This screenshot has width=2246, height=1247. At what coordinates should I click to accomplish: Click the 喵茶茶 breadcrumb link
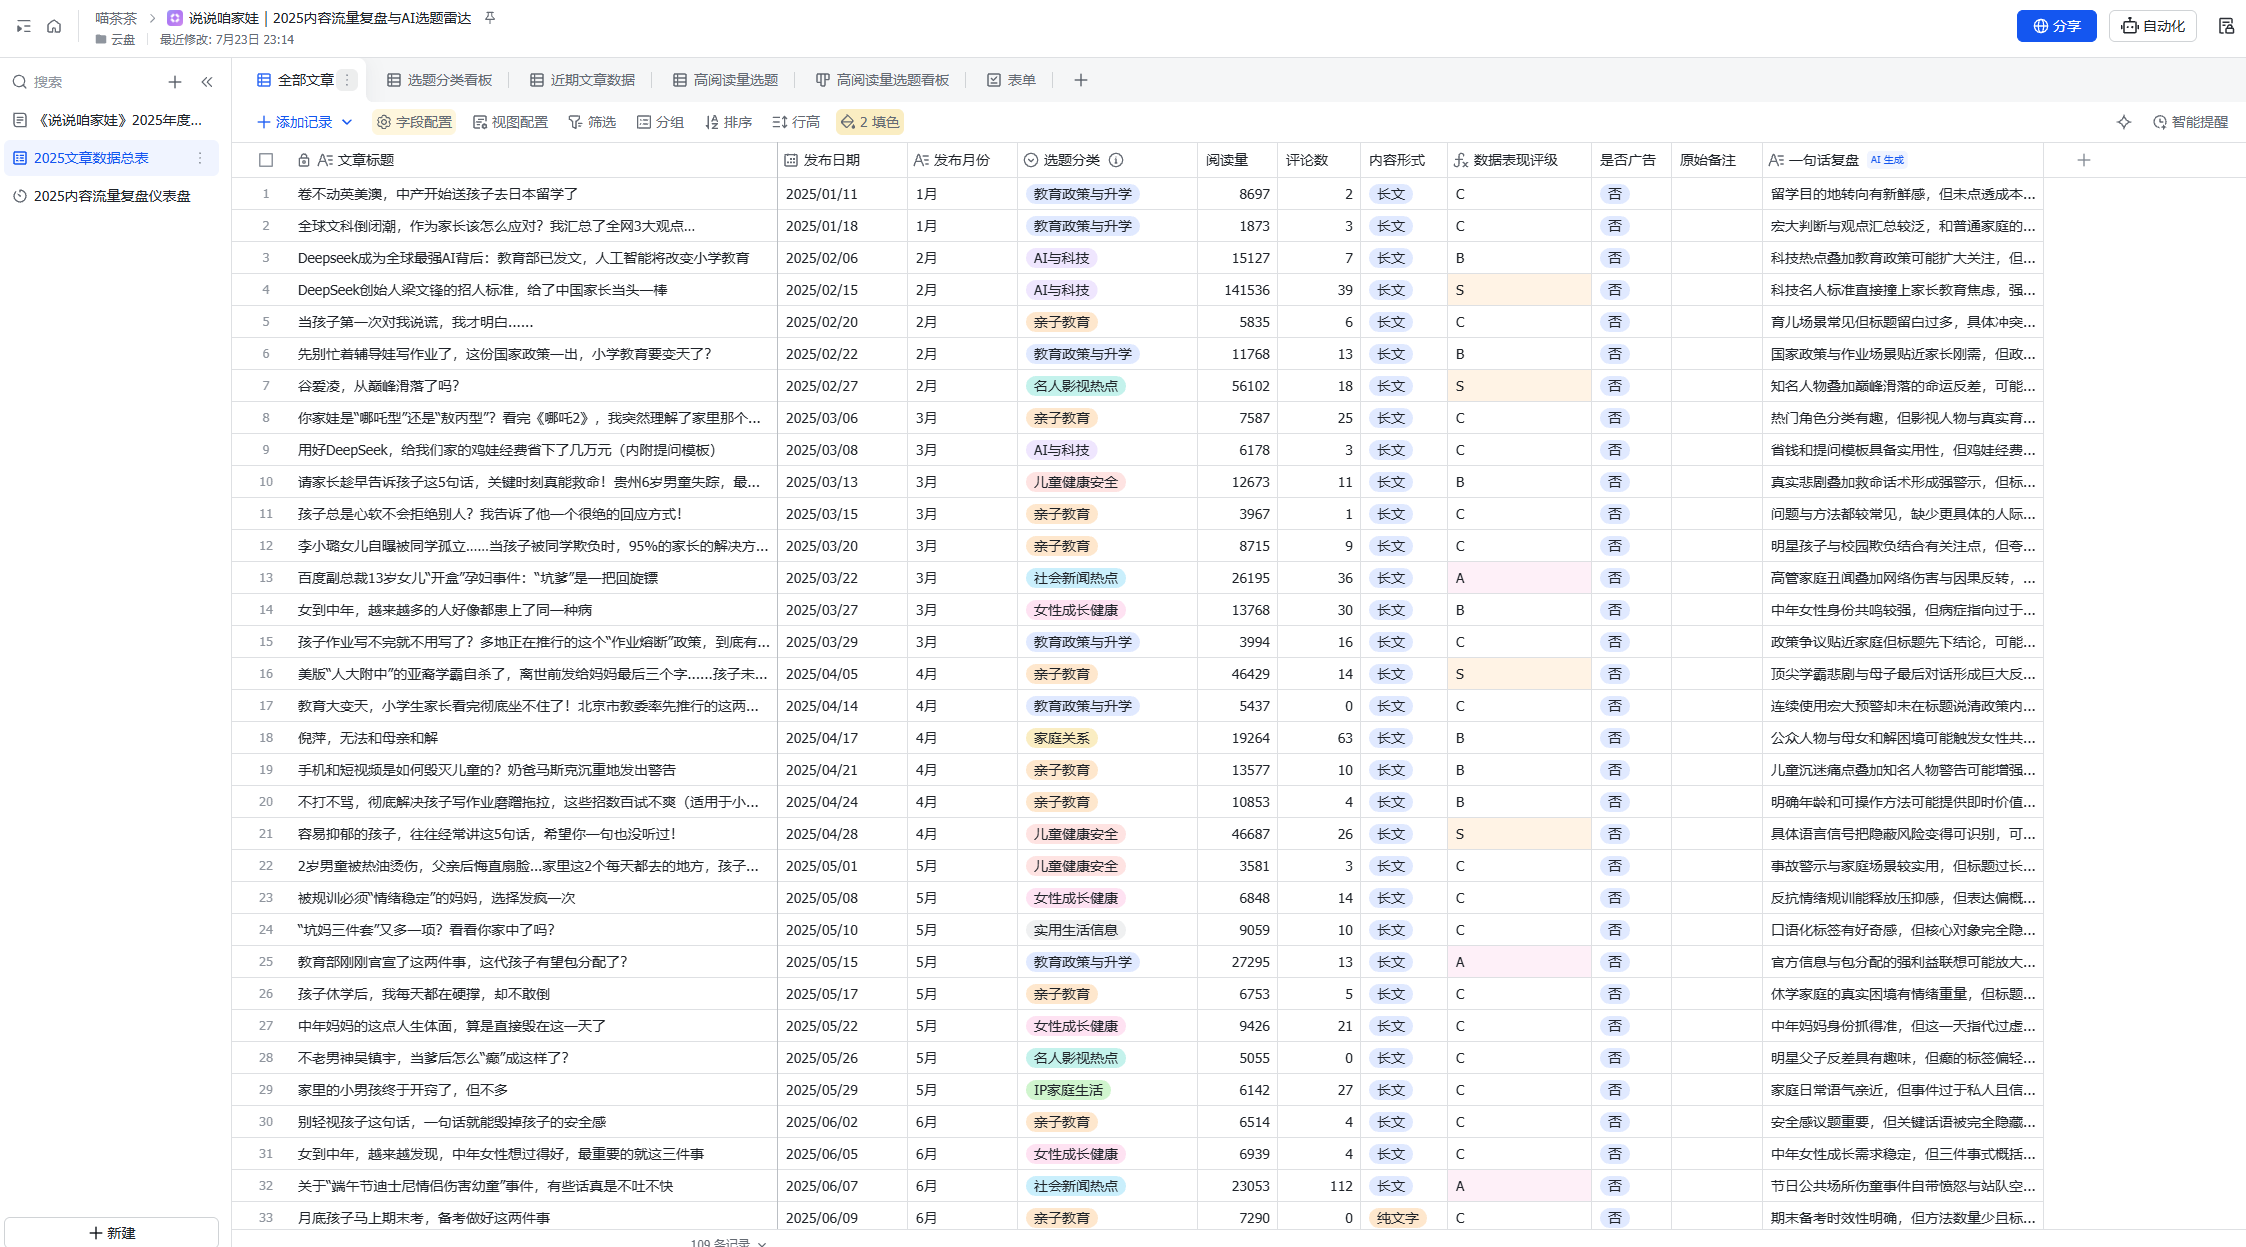(116, 18)
